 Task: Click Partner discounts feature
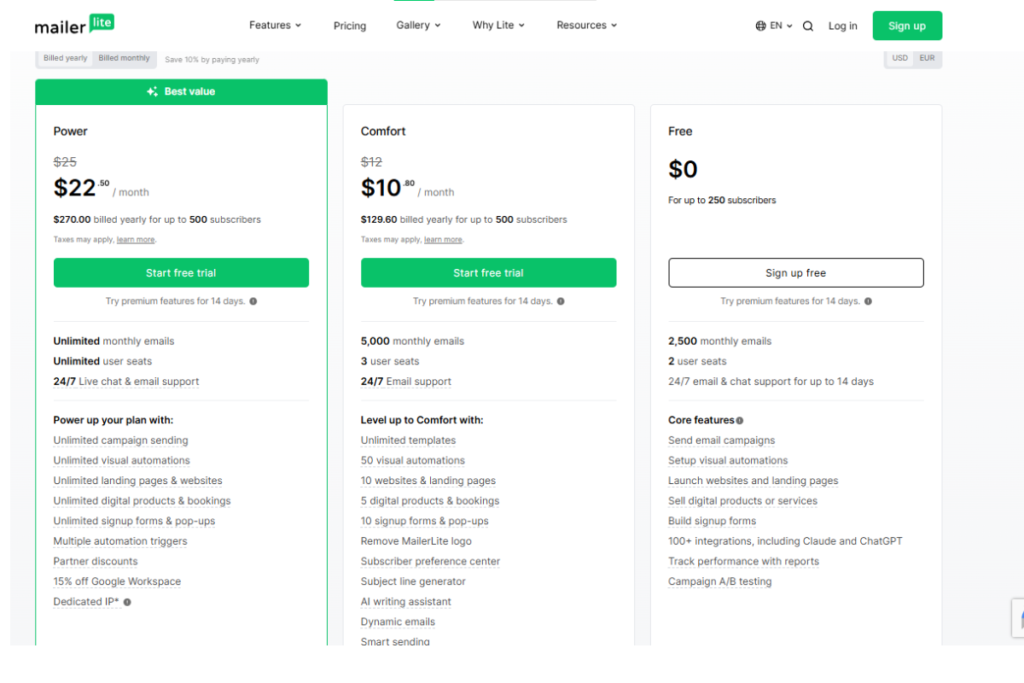(x=95, y=562)
